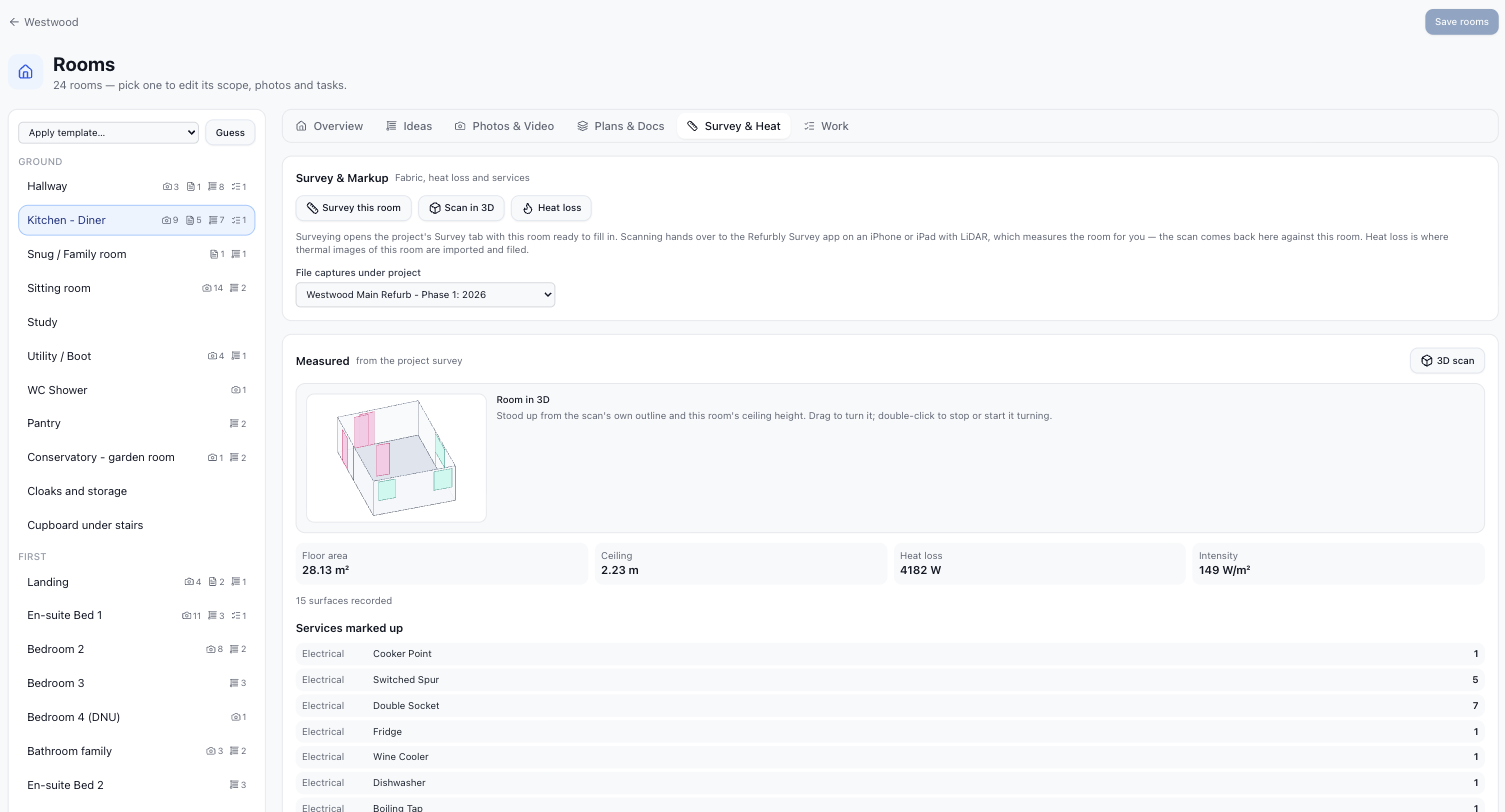1505x812 pixels.
Task: Click the photo count icon on Sitting room
Action: [x=207, y=288]
